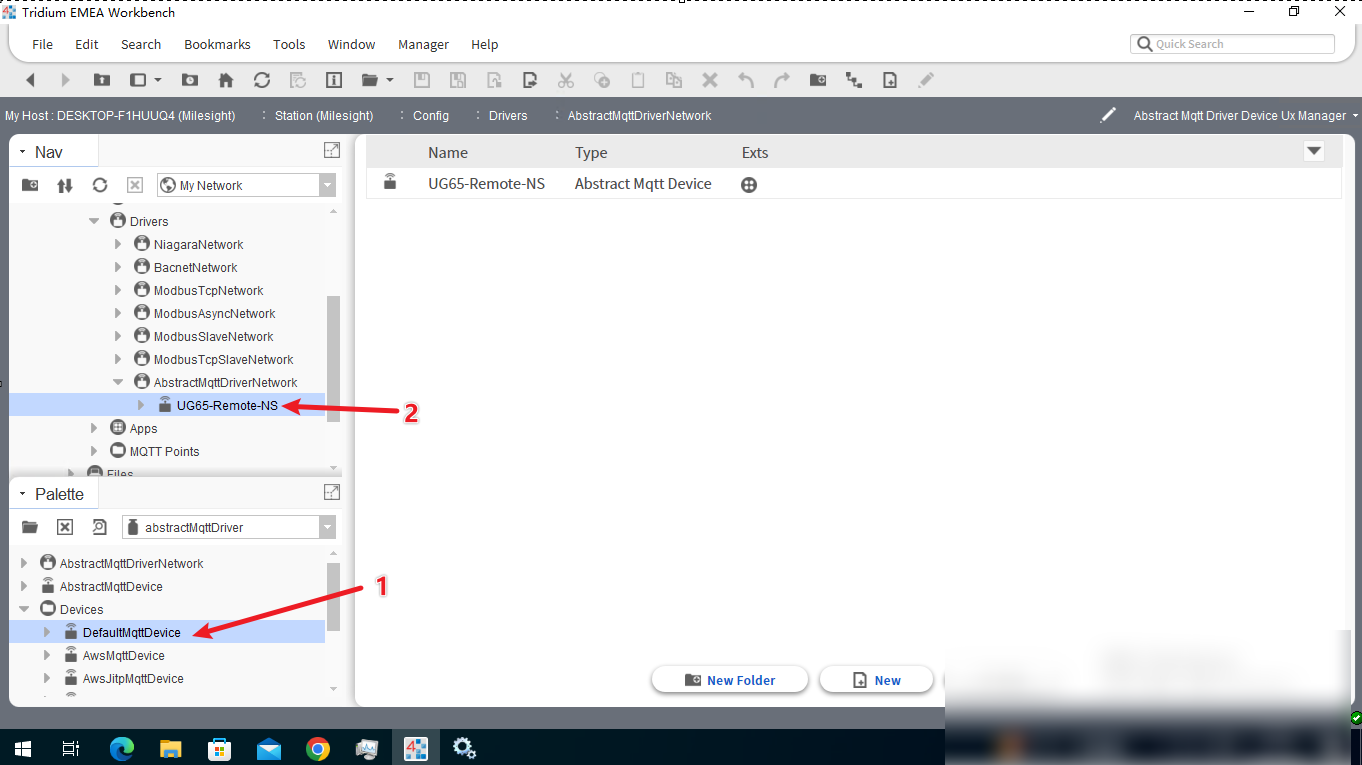Click the My Host breadcrumb
This screenshot has height=765, width=1362.
pyautogui.click(x=120, y=116)
